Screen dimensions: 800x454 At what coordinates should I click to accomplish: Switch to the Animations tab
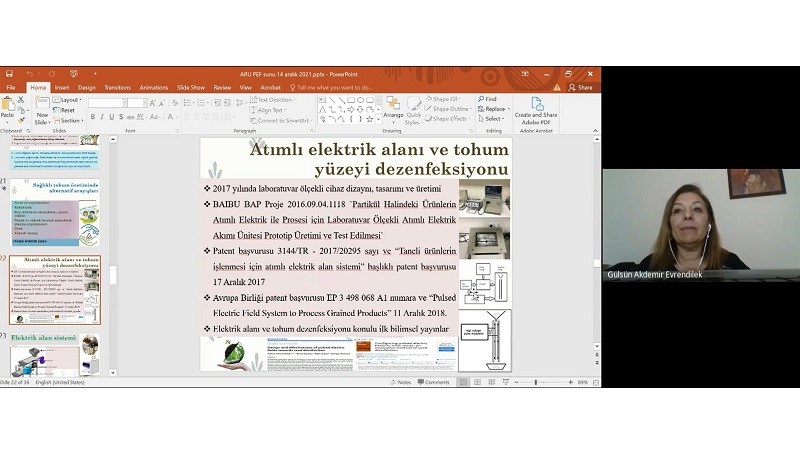154,88
